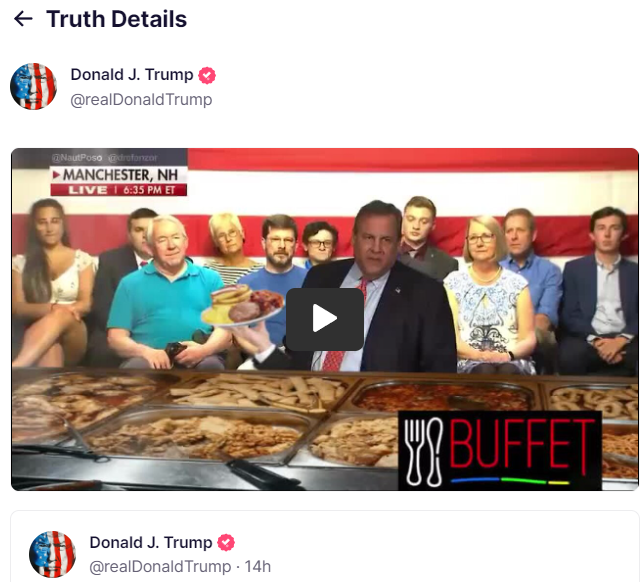Open the top @realDonaldTrump handle
The height and width of the screenshot is (582, 643).
click(141, 100)
